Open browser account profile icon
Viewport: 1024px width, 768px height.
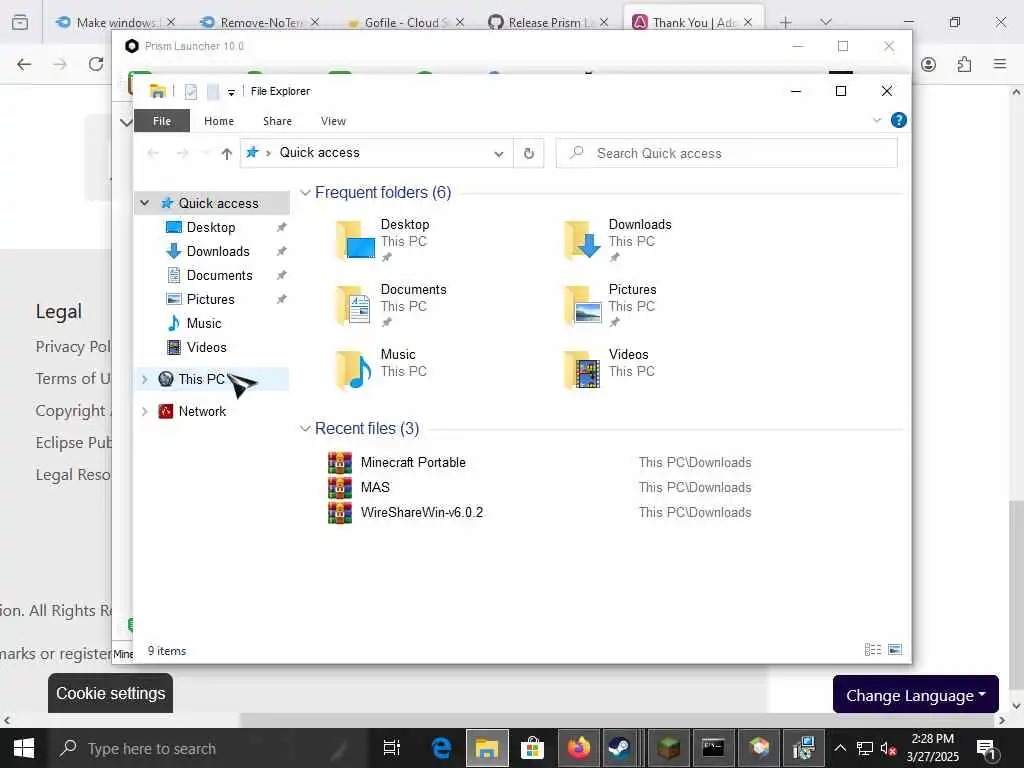click(928, 64)
